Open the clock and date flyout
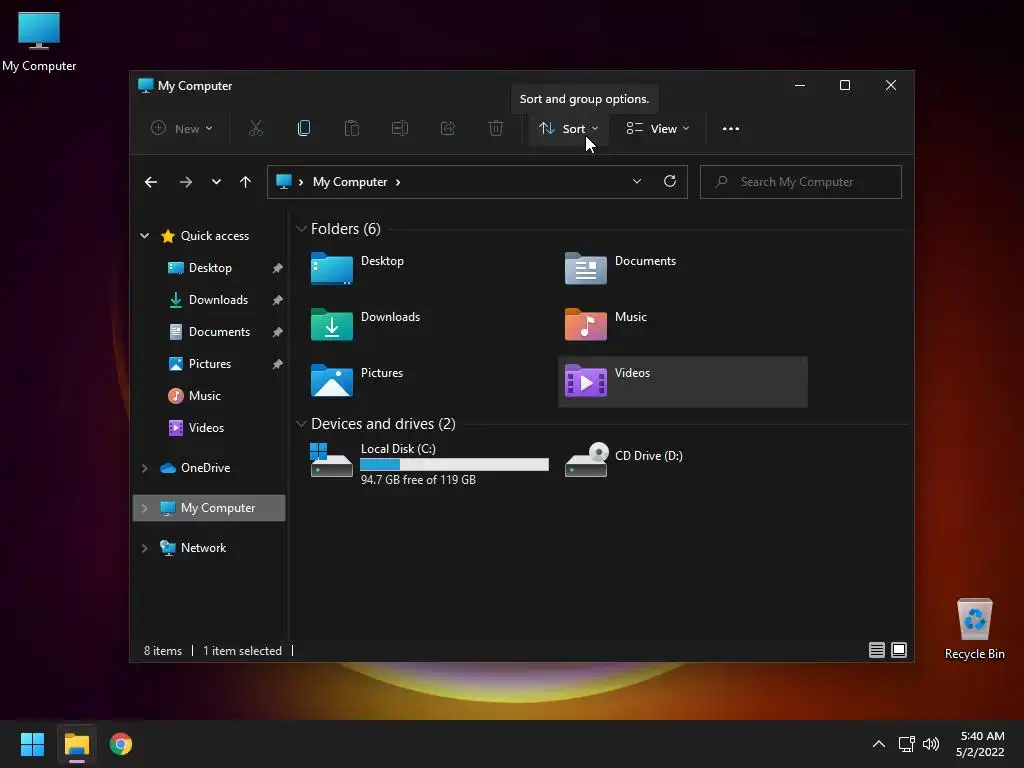This screenshot has width=1024, height=768. pos(980,744)
